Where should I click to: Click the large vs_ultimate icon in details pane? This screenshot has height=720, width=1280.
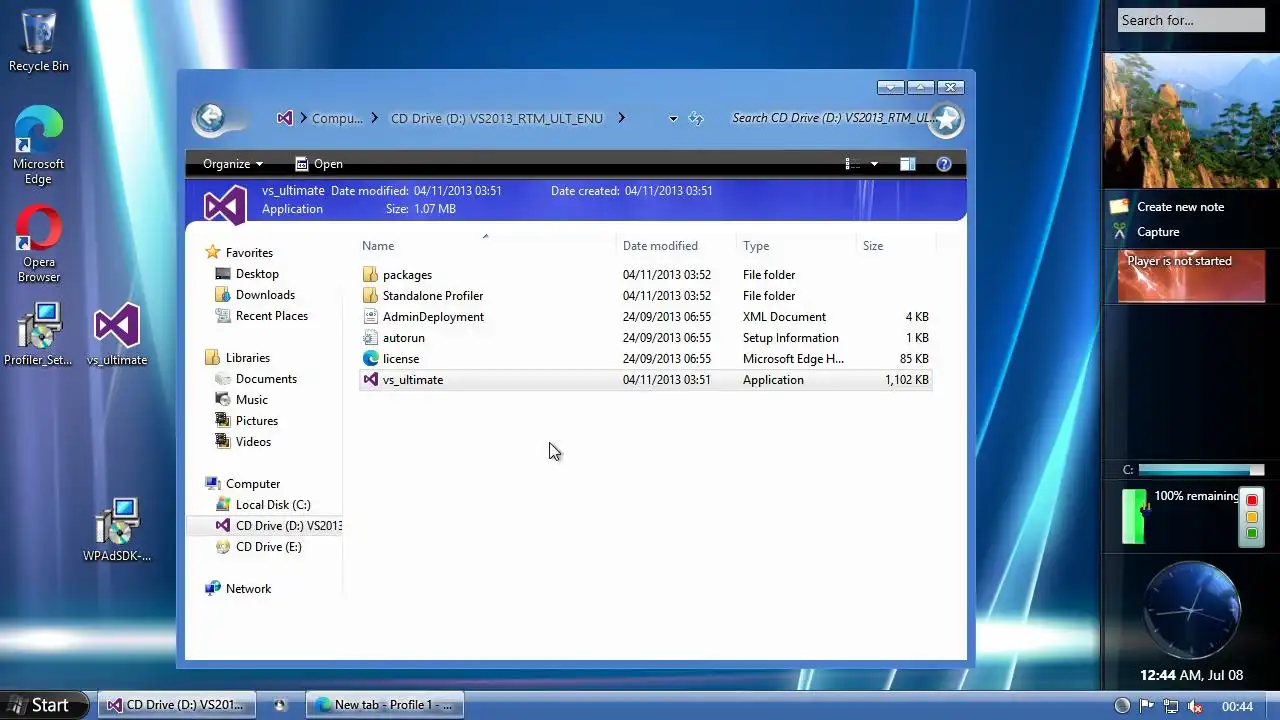click(x=225, y=205)
